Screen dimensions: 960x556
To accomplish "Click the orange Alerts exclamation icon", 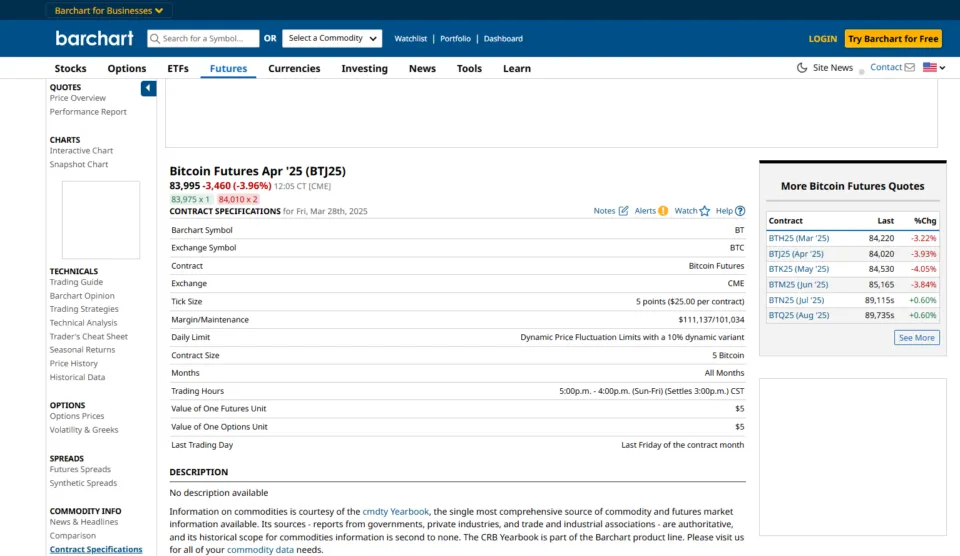I will coord(663,211).
